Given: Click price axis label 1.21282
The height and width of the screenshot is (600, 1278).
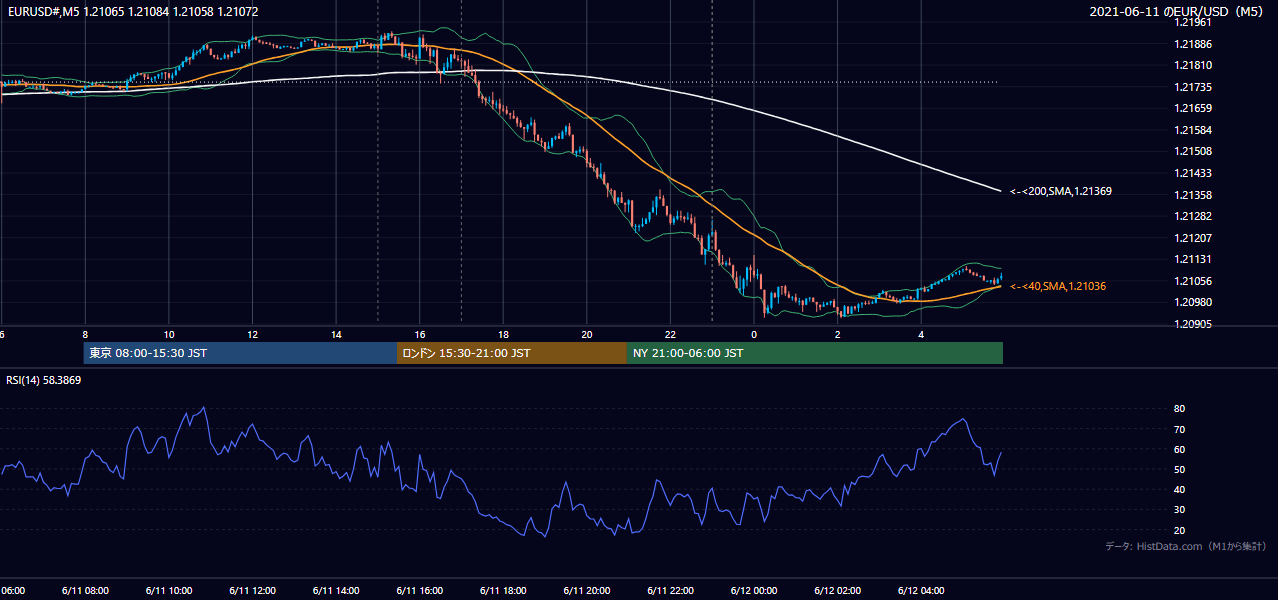Looking at the screenshot, I should coord(1193,216).
